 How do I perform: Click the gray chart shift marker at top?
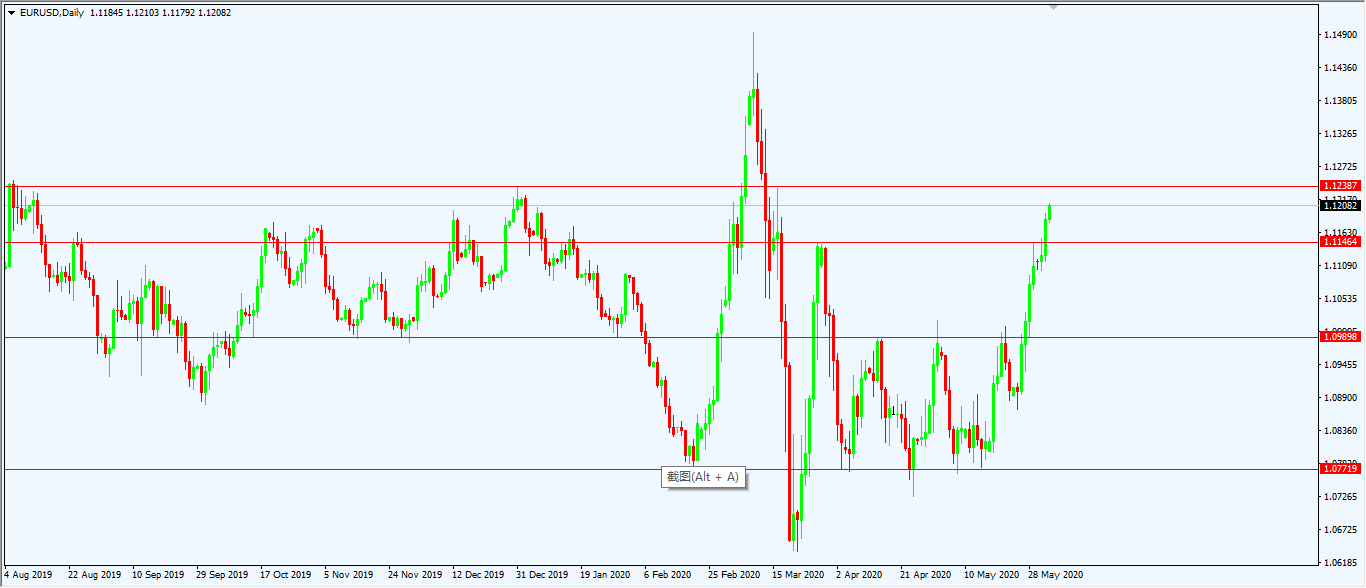click(1052, 6)
